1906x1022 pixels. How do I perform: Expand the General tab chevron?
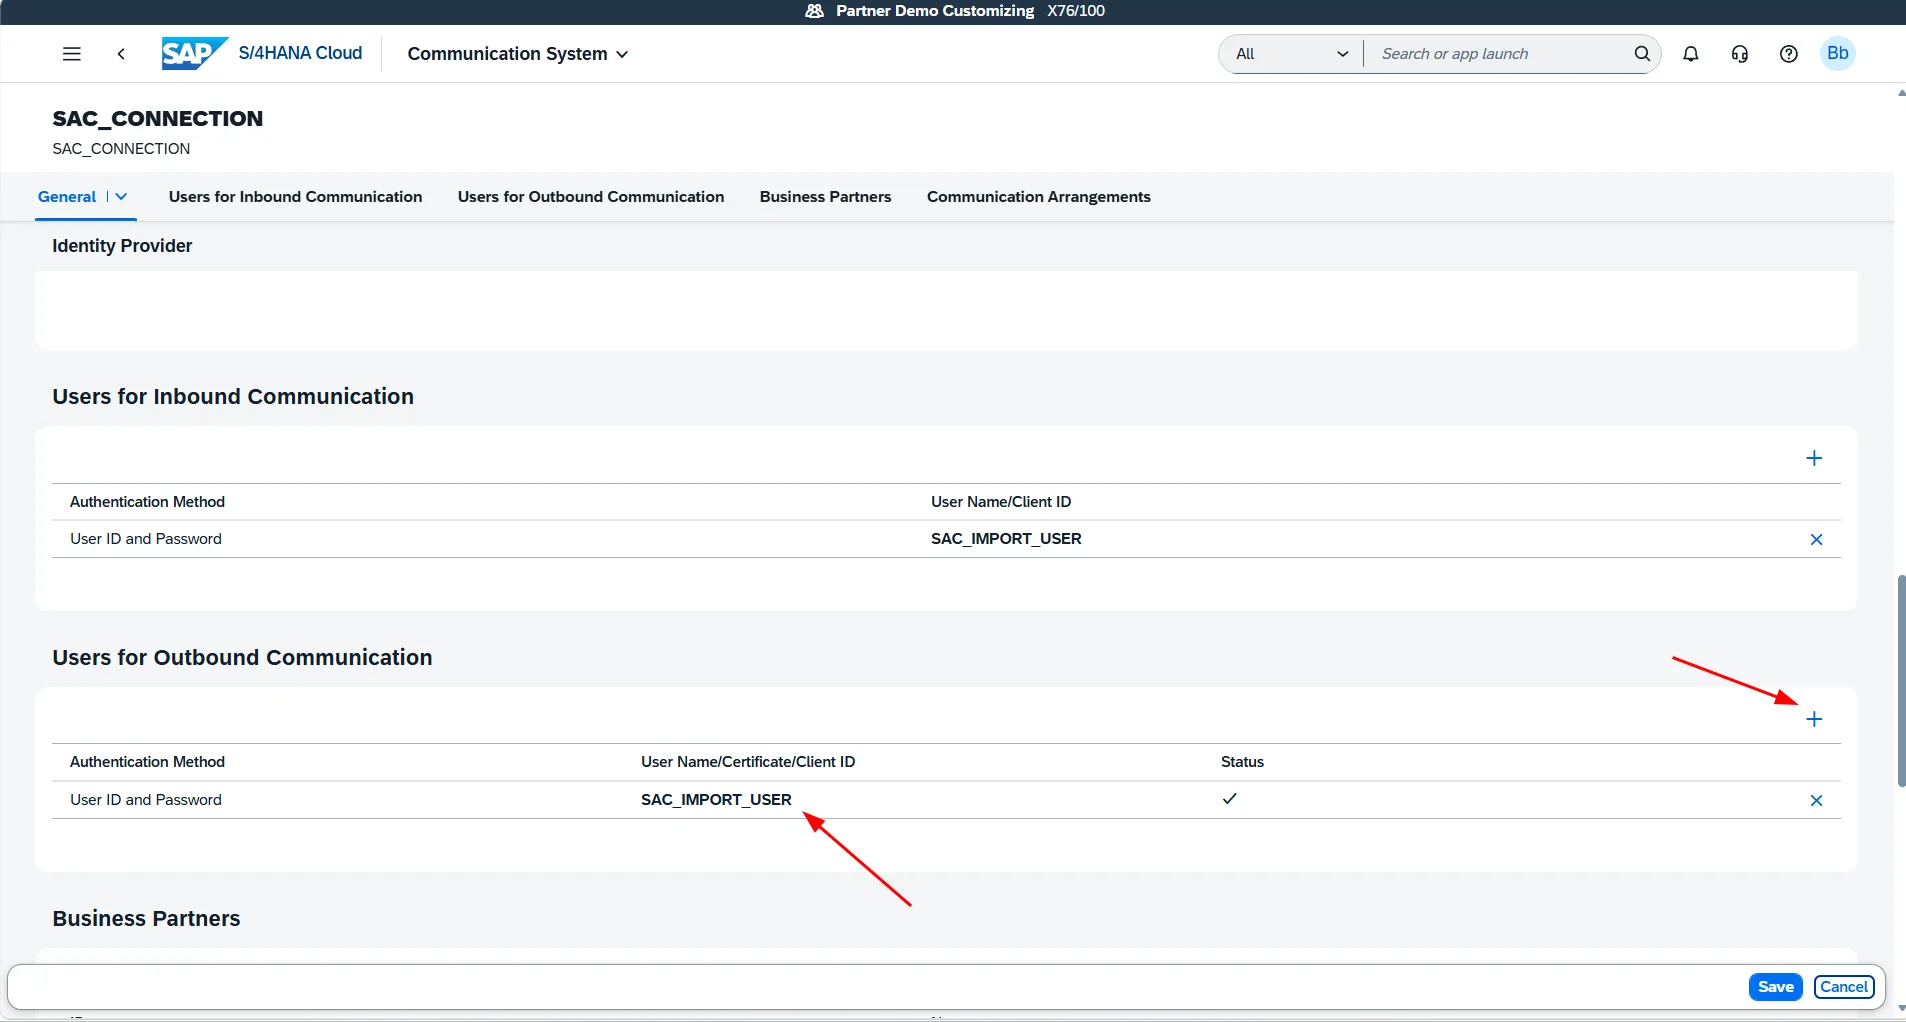click(x=121, y=197)
